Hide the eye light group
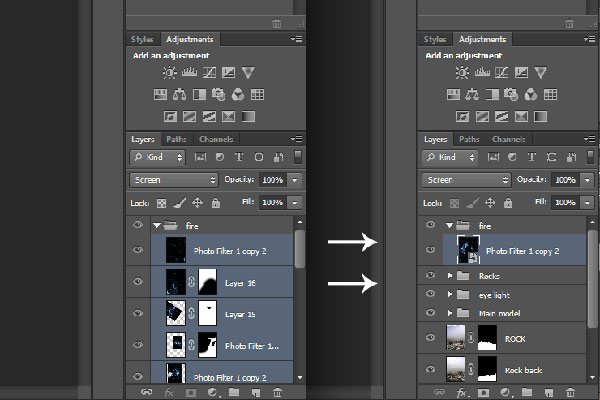 coord(430,294)
